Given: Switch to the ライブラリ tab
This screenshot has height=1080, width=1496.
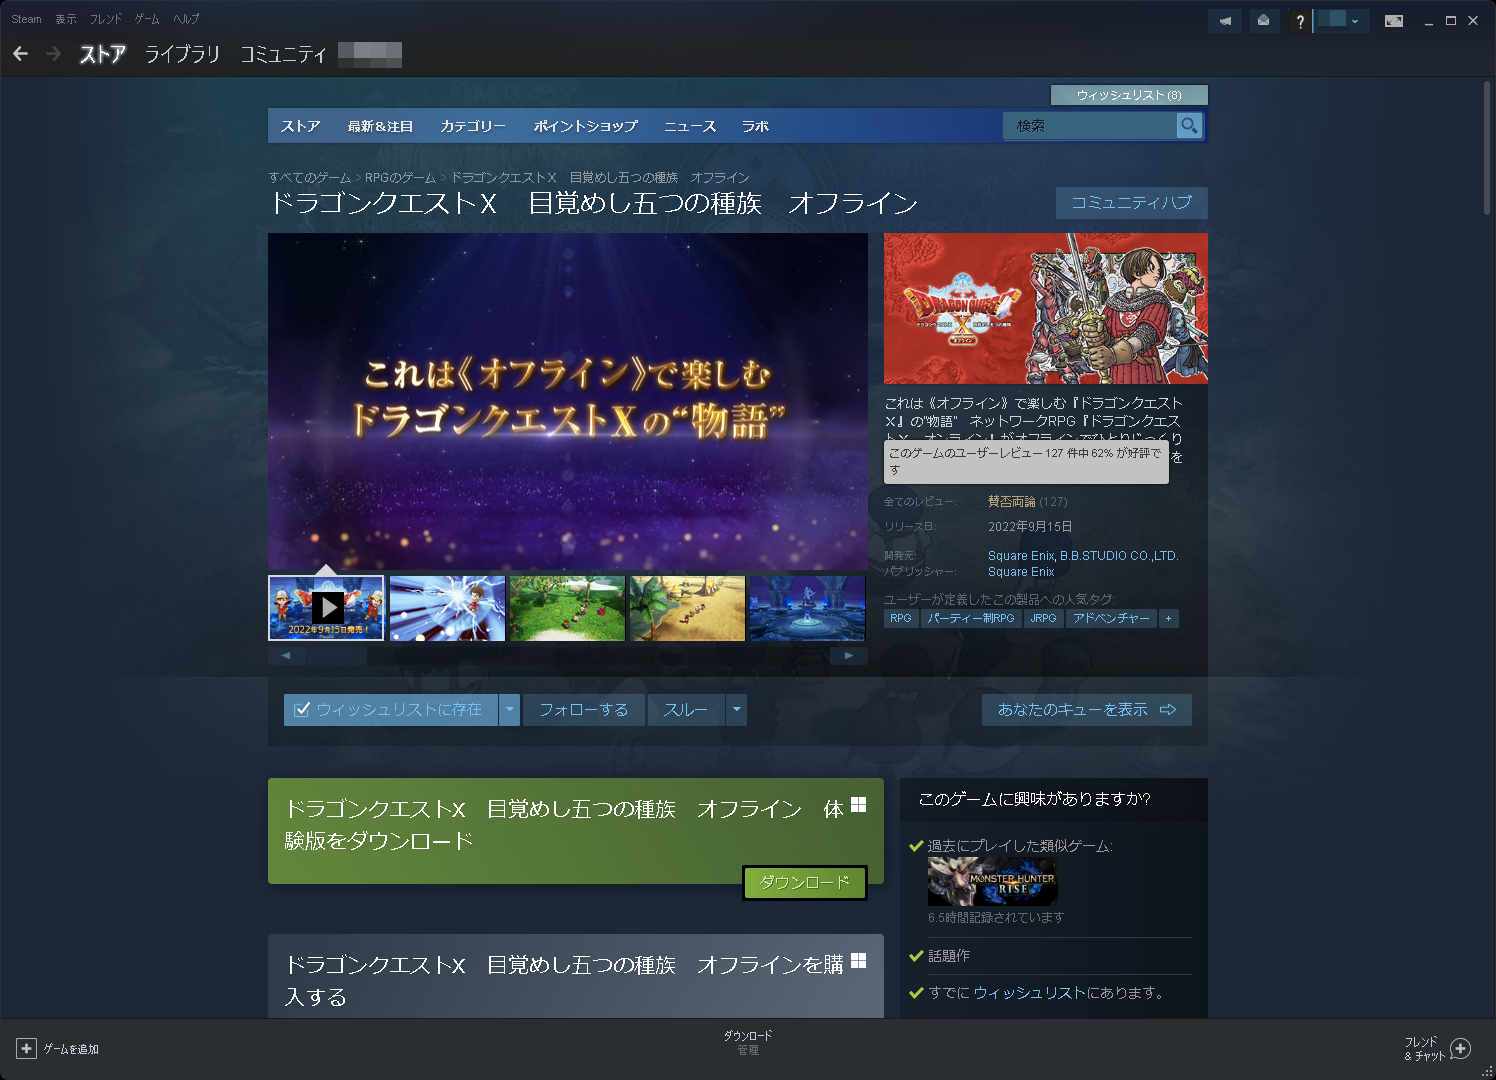Looking at the screenshot, I should tap(182, 55).
